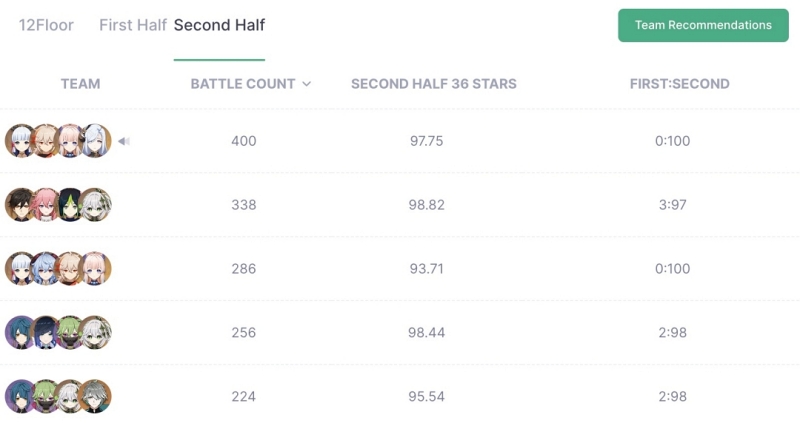The height and width of the screenshot is (423, 800).
Task: Click the speaker arrow icon beside first team
Action: pos(123,141)
